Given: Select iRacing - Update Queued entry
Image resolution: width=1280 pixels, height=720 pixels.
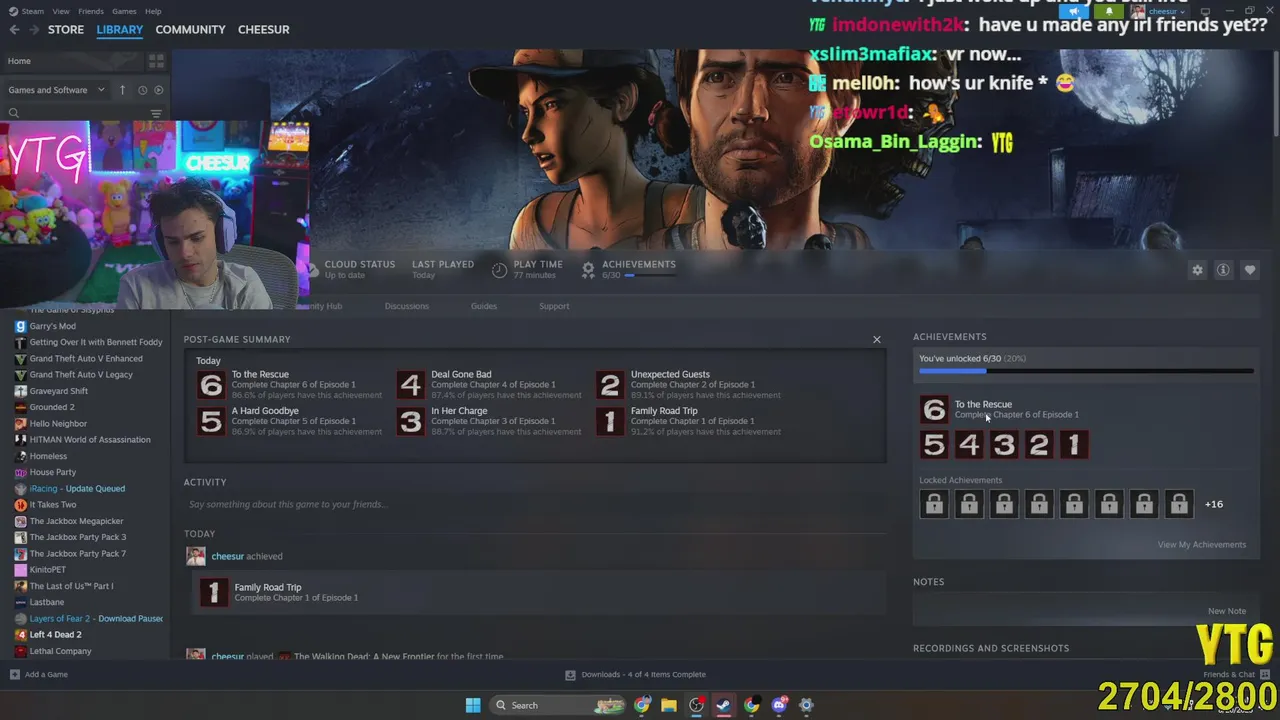Looking at the screenshot, I should pyautogui.click(x=77, y=488).
